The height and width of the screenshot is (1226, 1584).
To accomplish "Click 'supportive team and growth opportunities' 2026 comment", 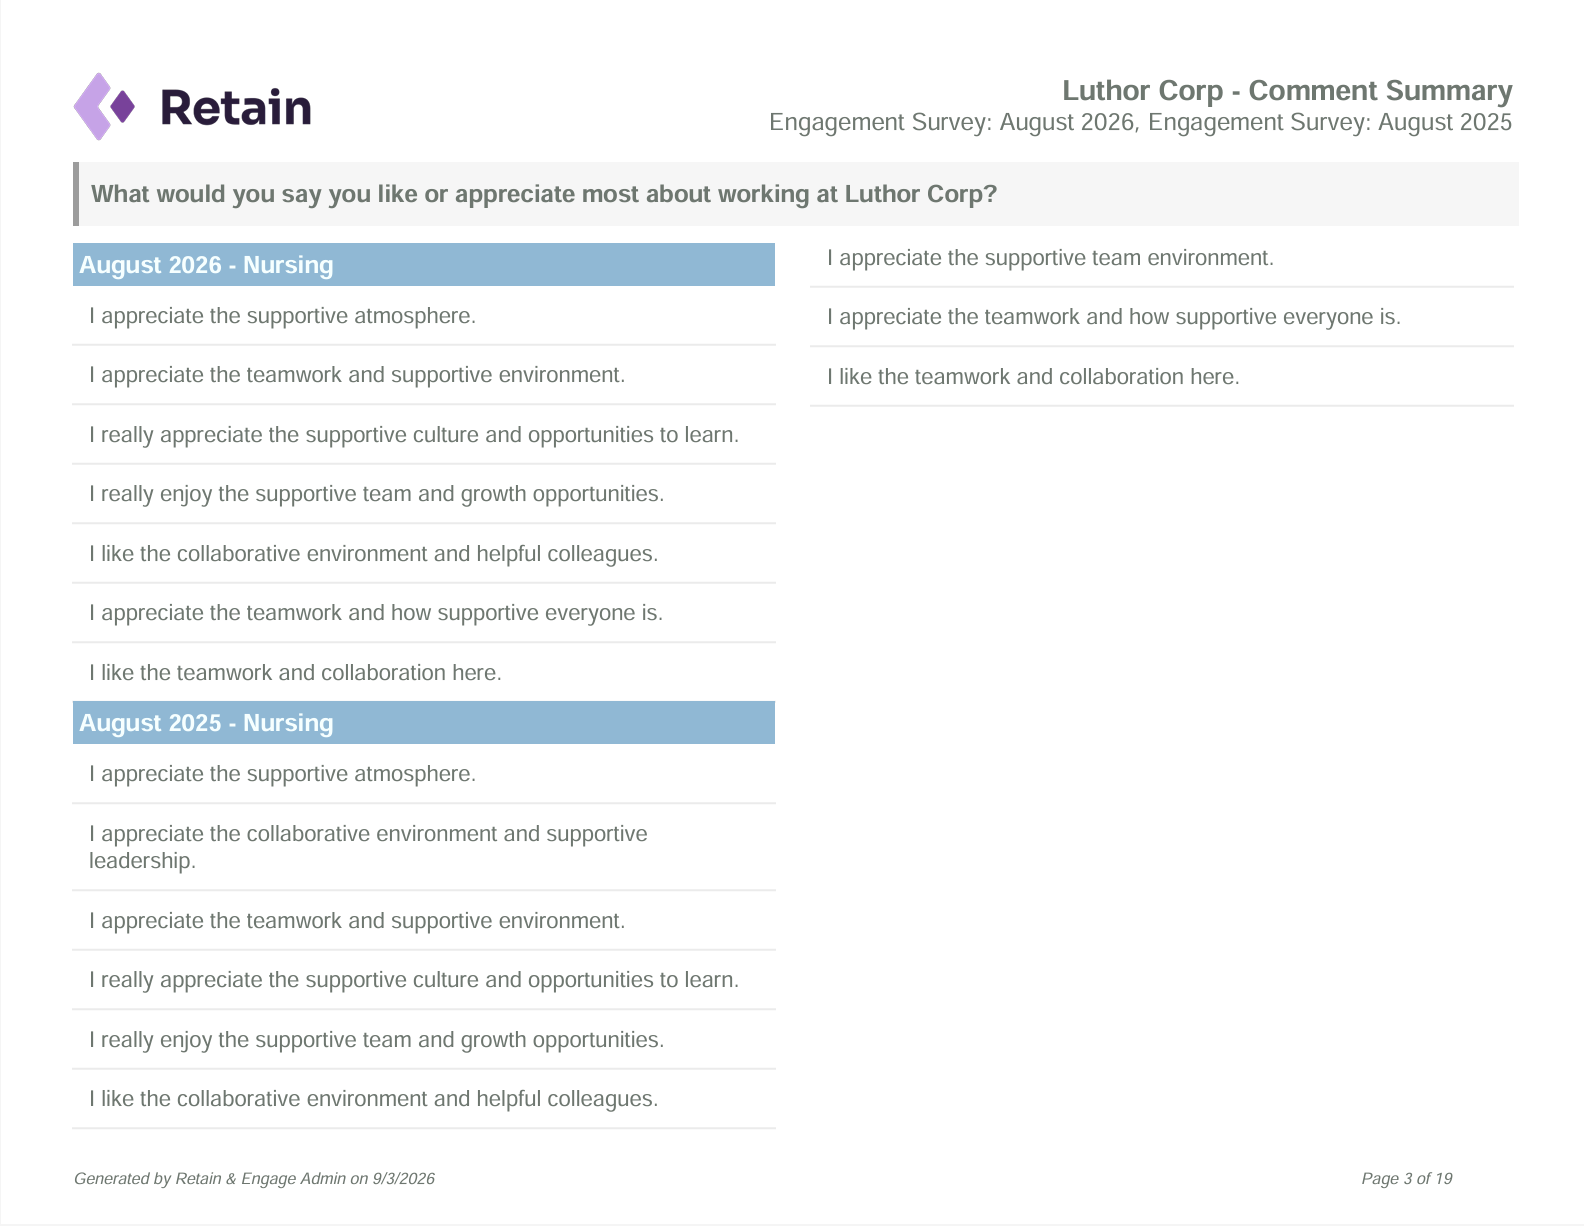I will coord(376,494).
